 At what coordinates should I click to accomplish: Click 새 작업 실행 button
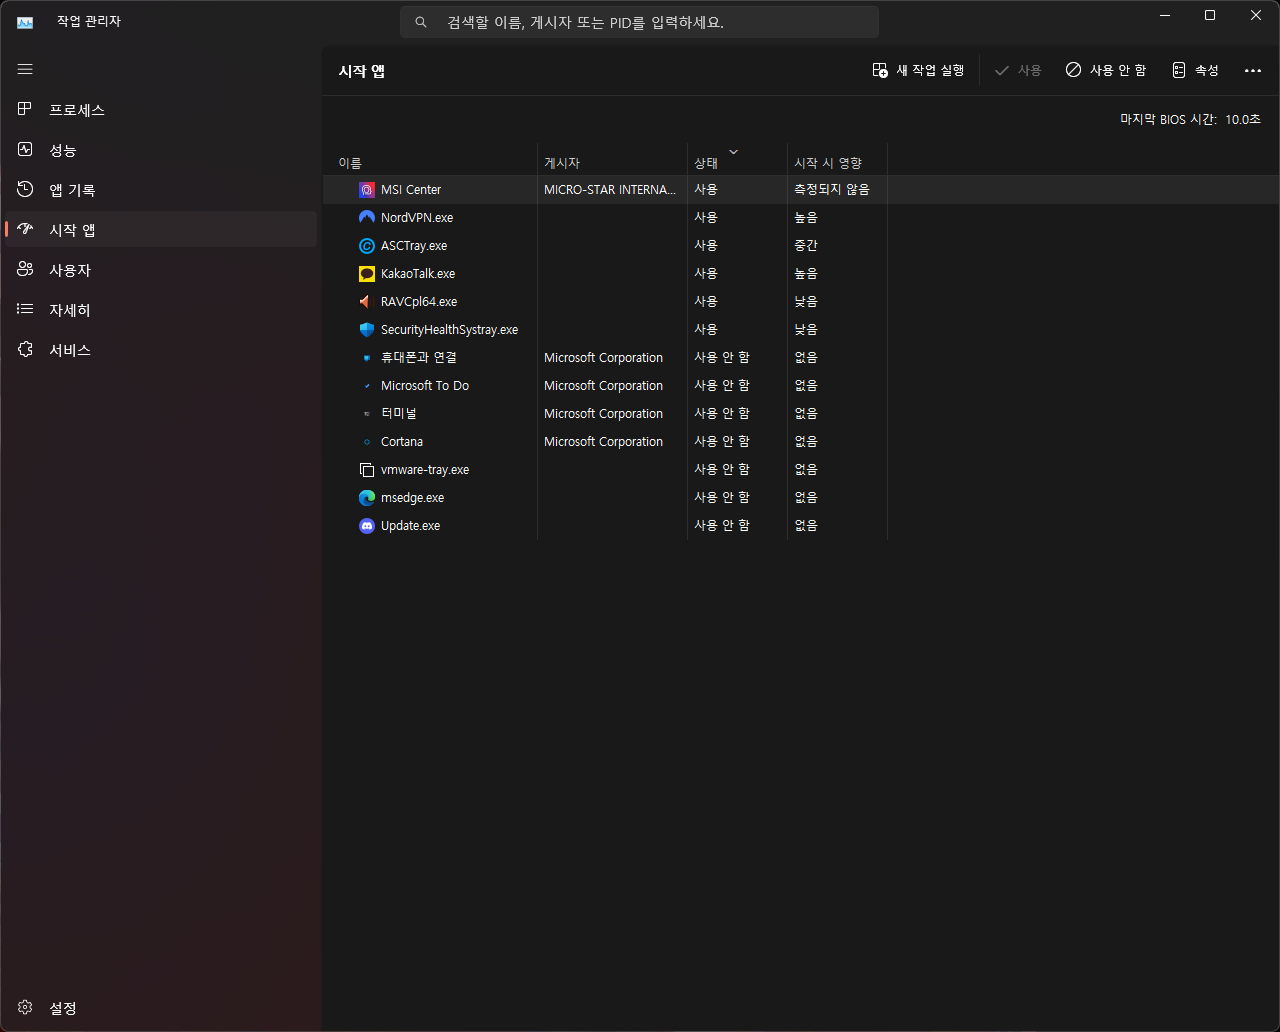click(x=918, y=70)
